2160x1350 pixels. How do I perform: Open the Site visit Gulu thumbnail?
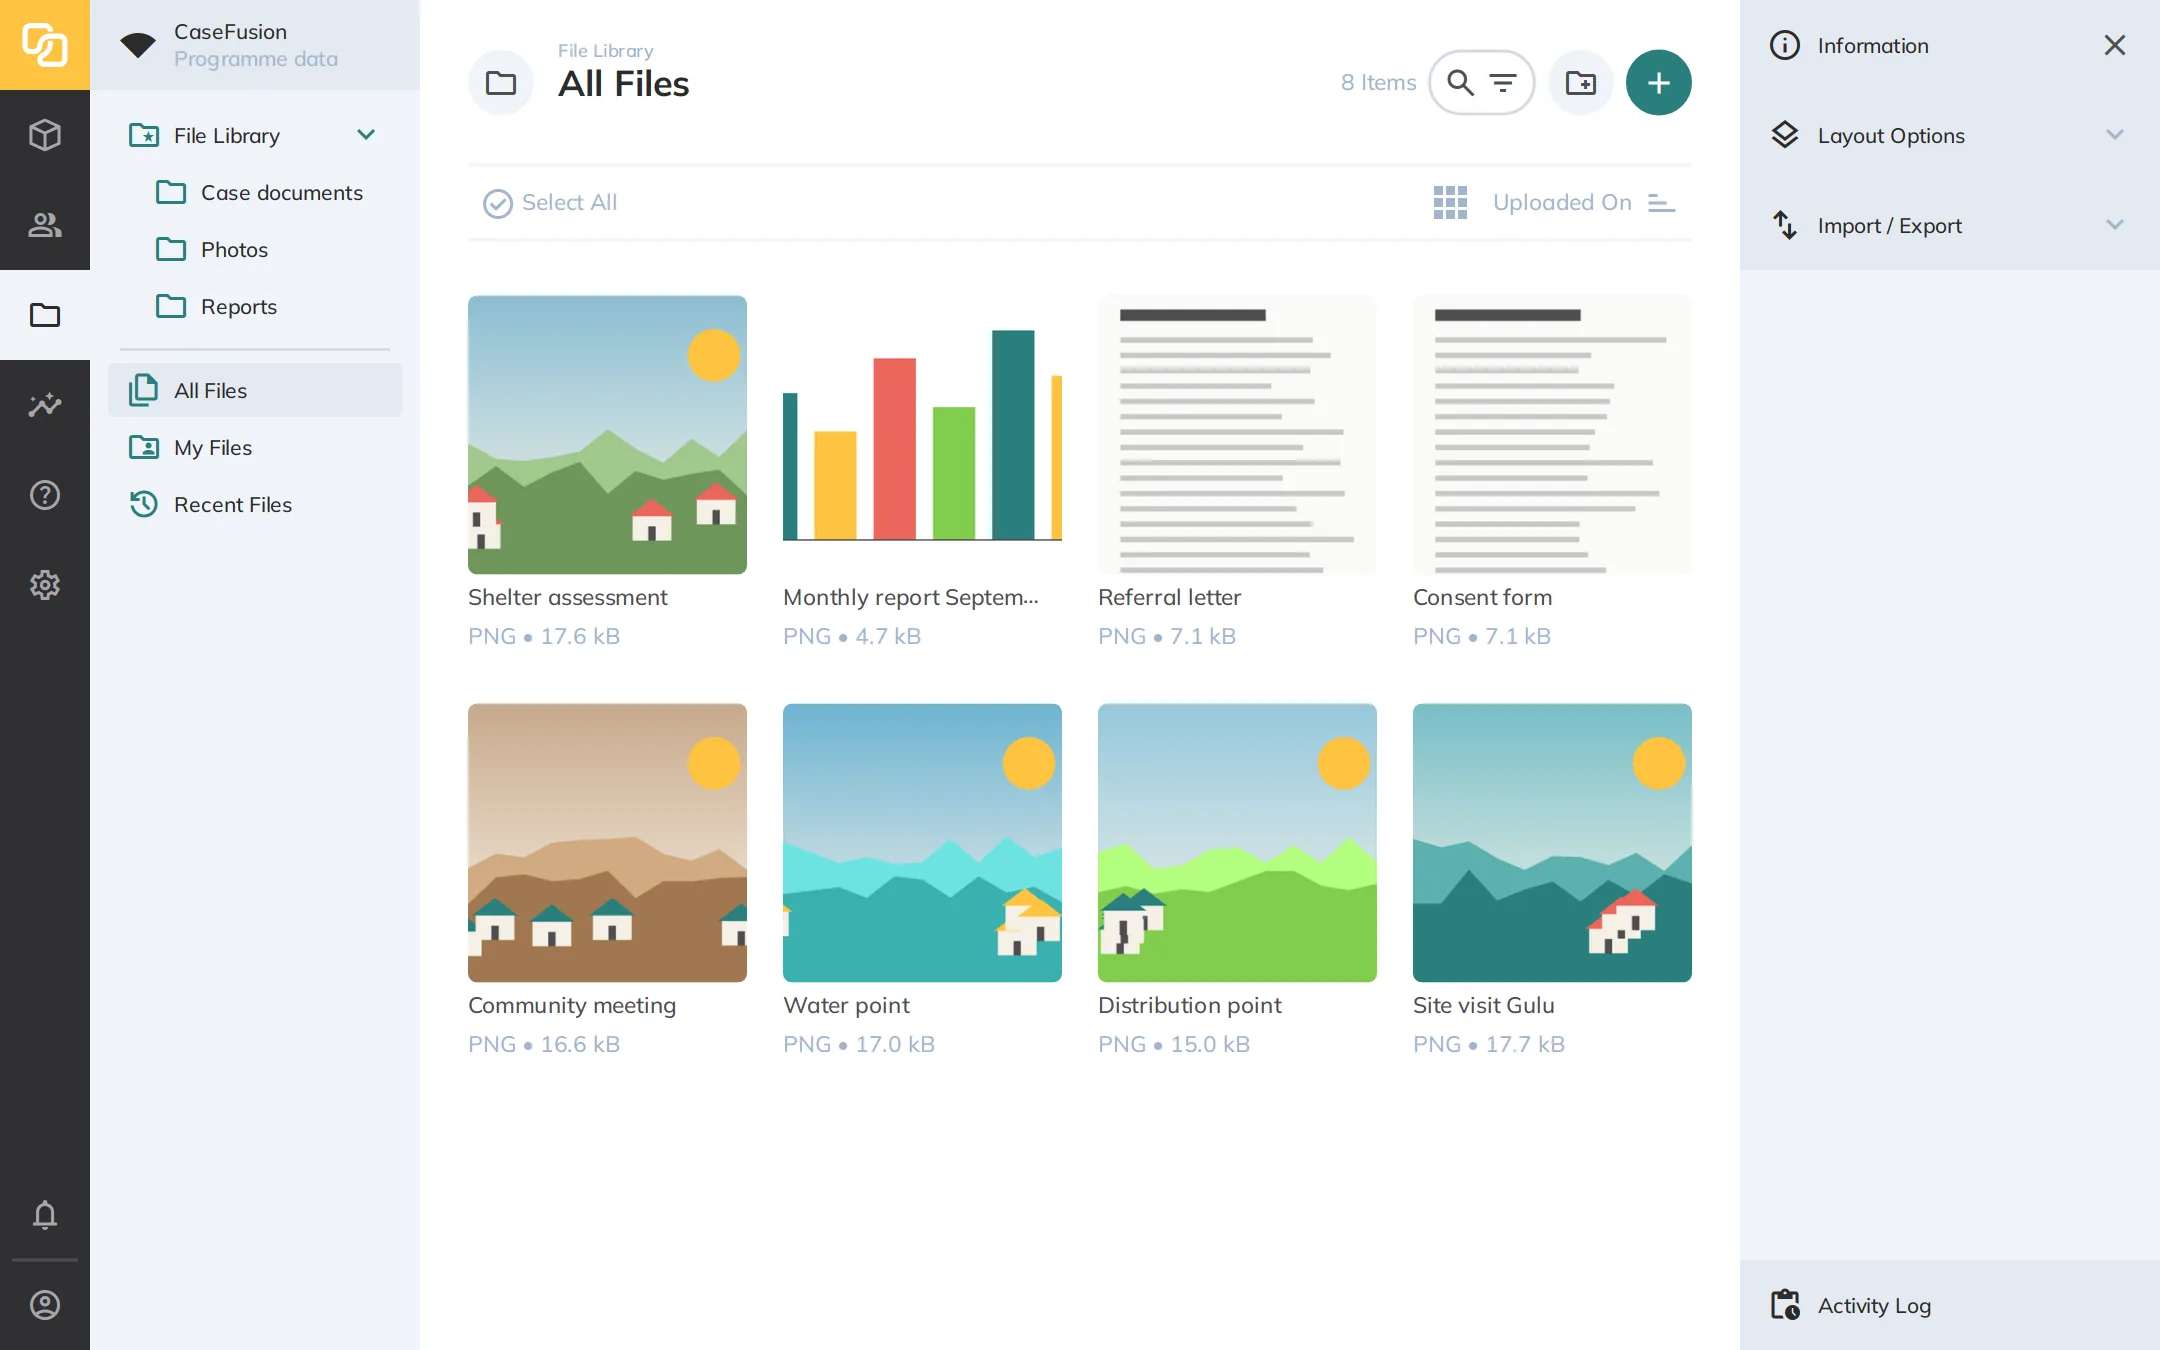click(1552, 842)
